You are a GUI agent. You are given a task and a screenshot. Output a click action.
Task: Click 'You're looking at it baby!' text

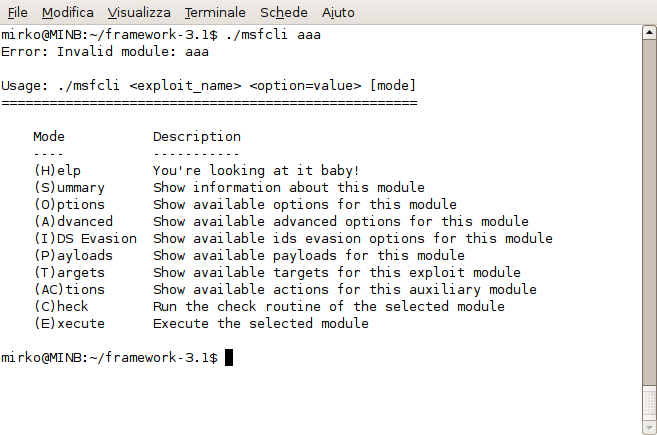pyautogui.click(x=256, y=171)
